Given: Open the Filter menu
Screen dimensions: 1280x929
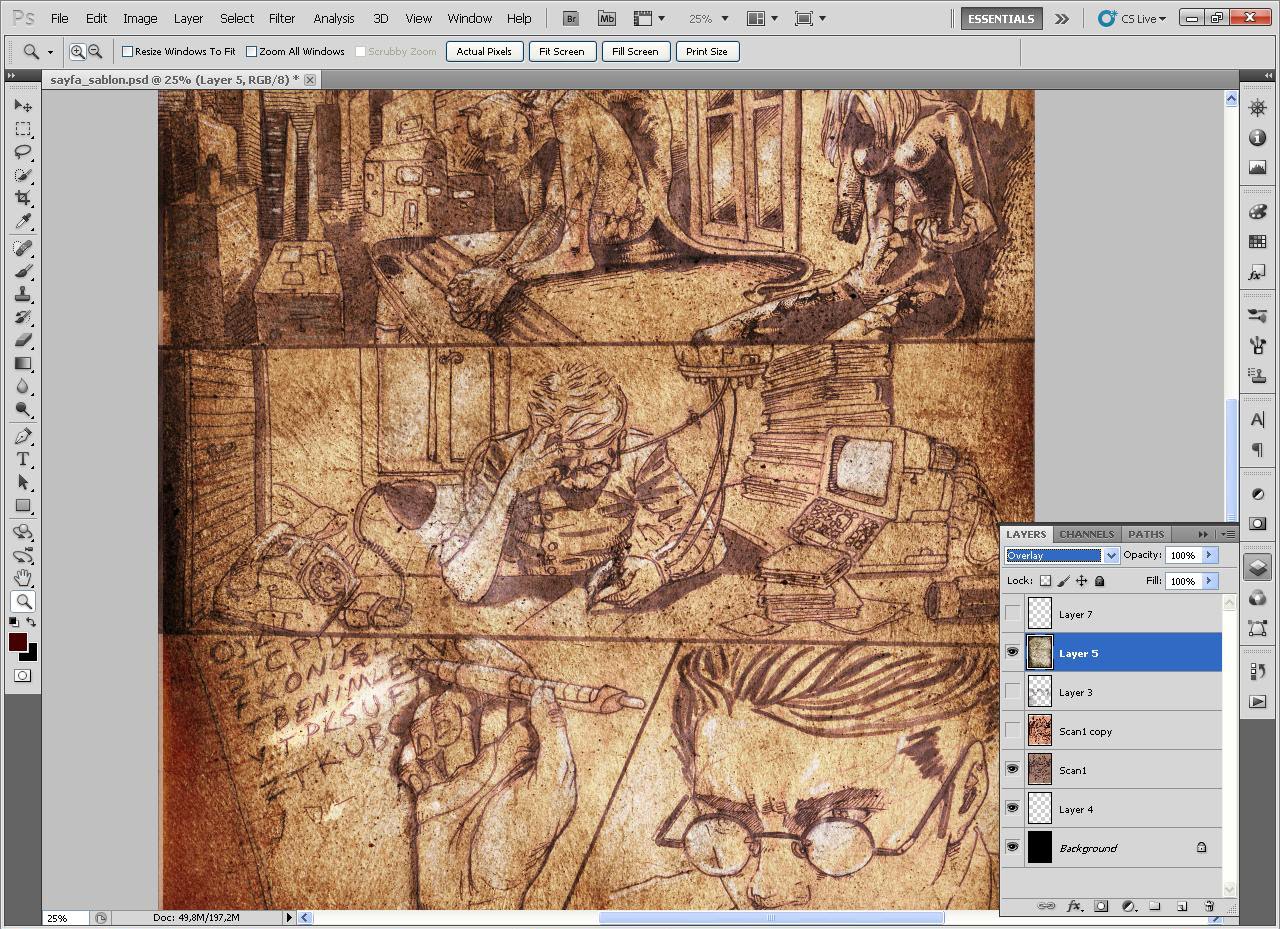Looking at the screenshot, I should tap(281, 18).
